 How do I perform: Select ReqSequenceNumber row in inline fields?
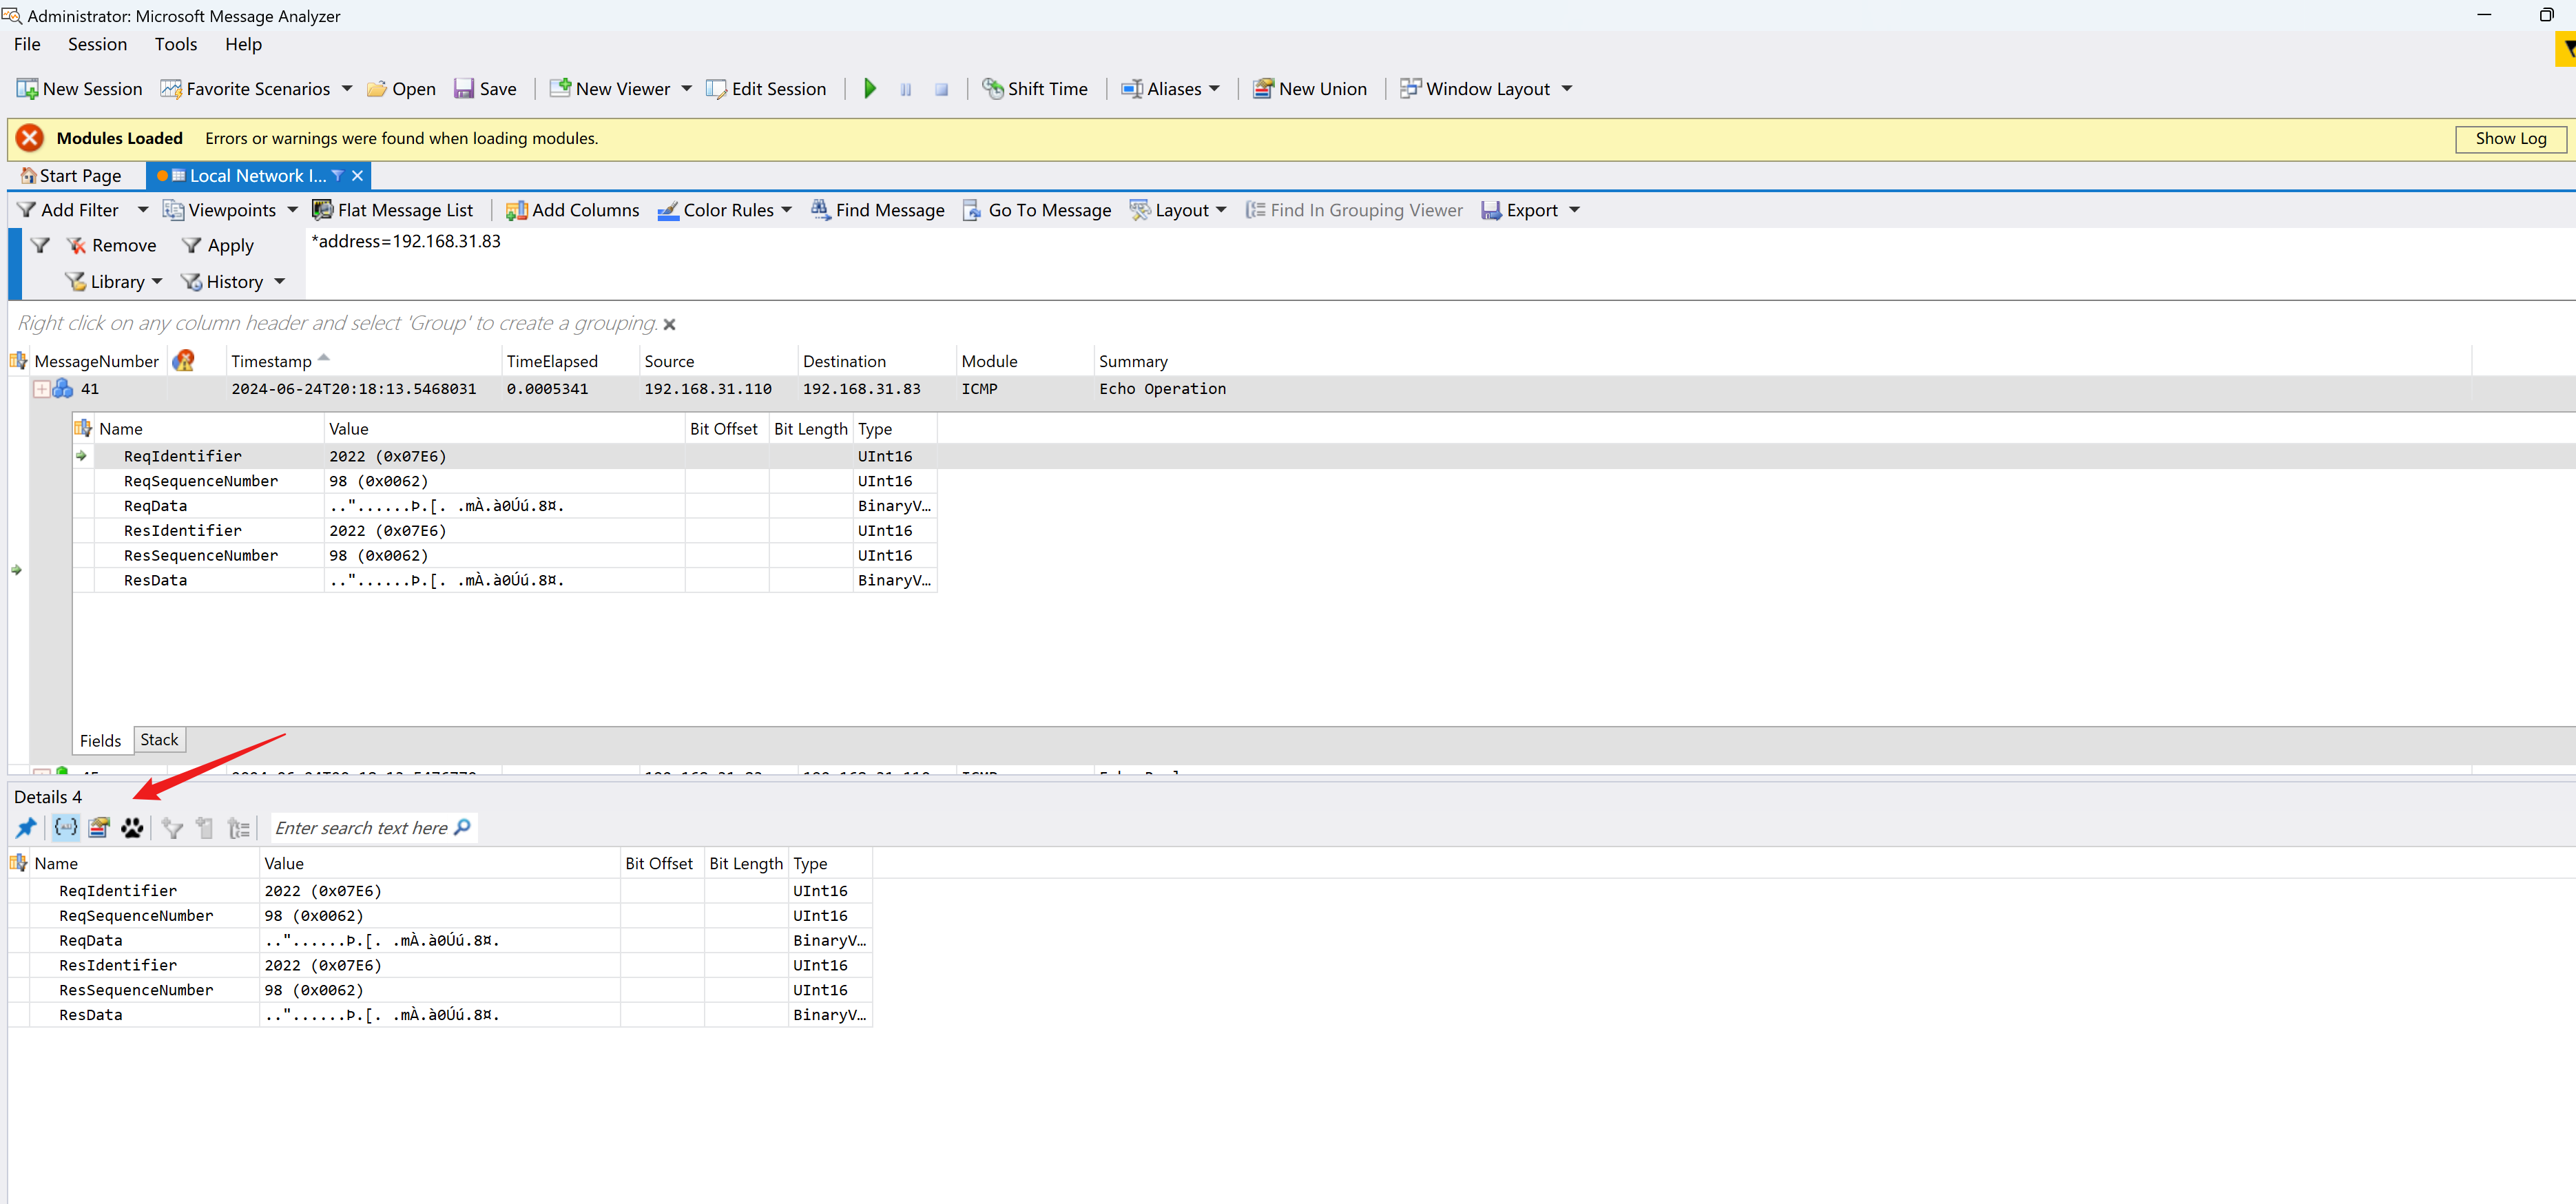(x=505, y=481)
